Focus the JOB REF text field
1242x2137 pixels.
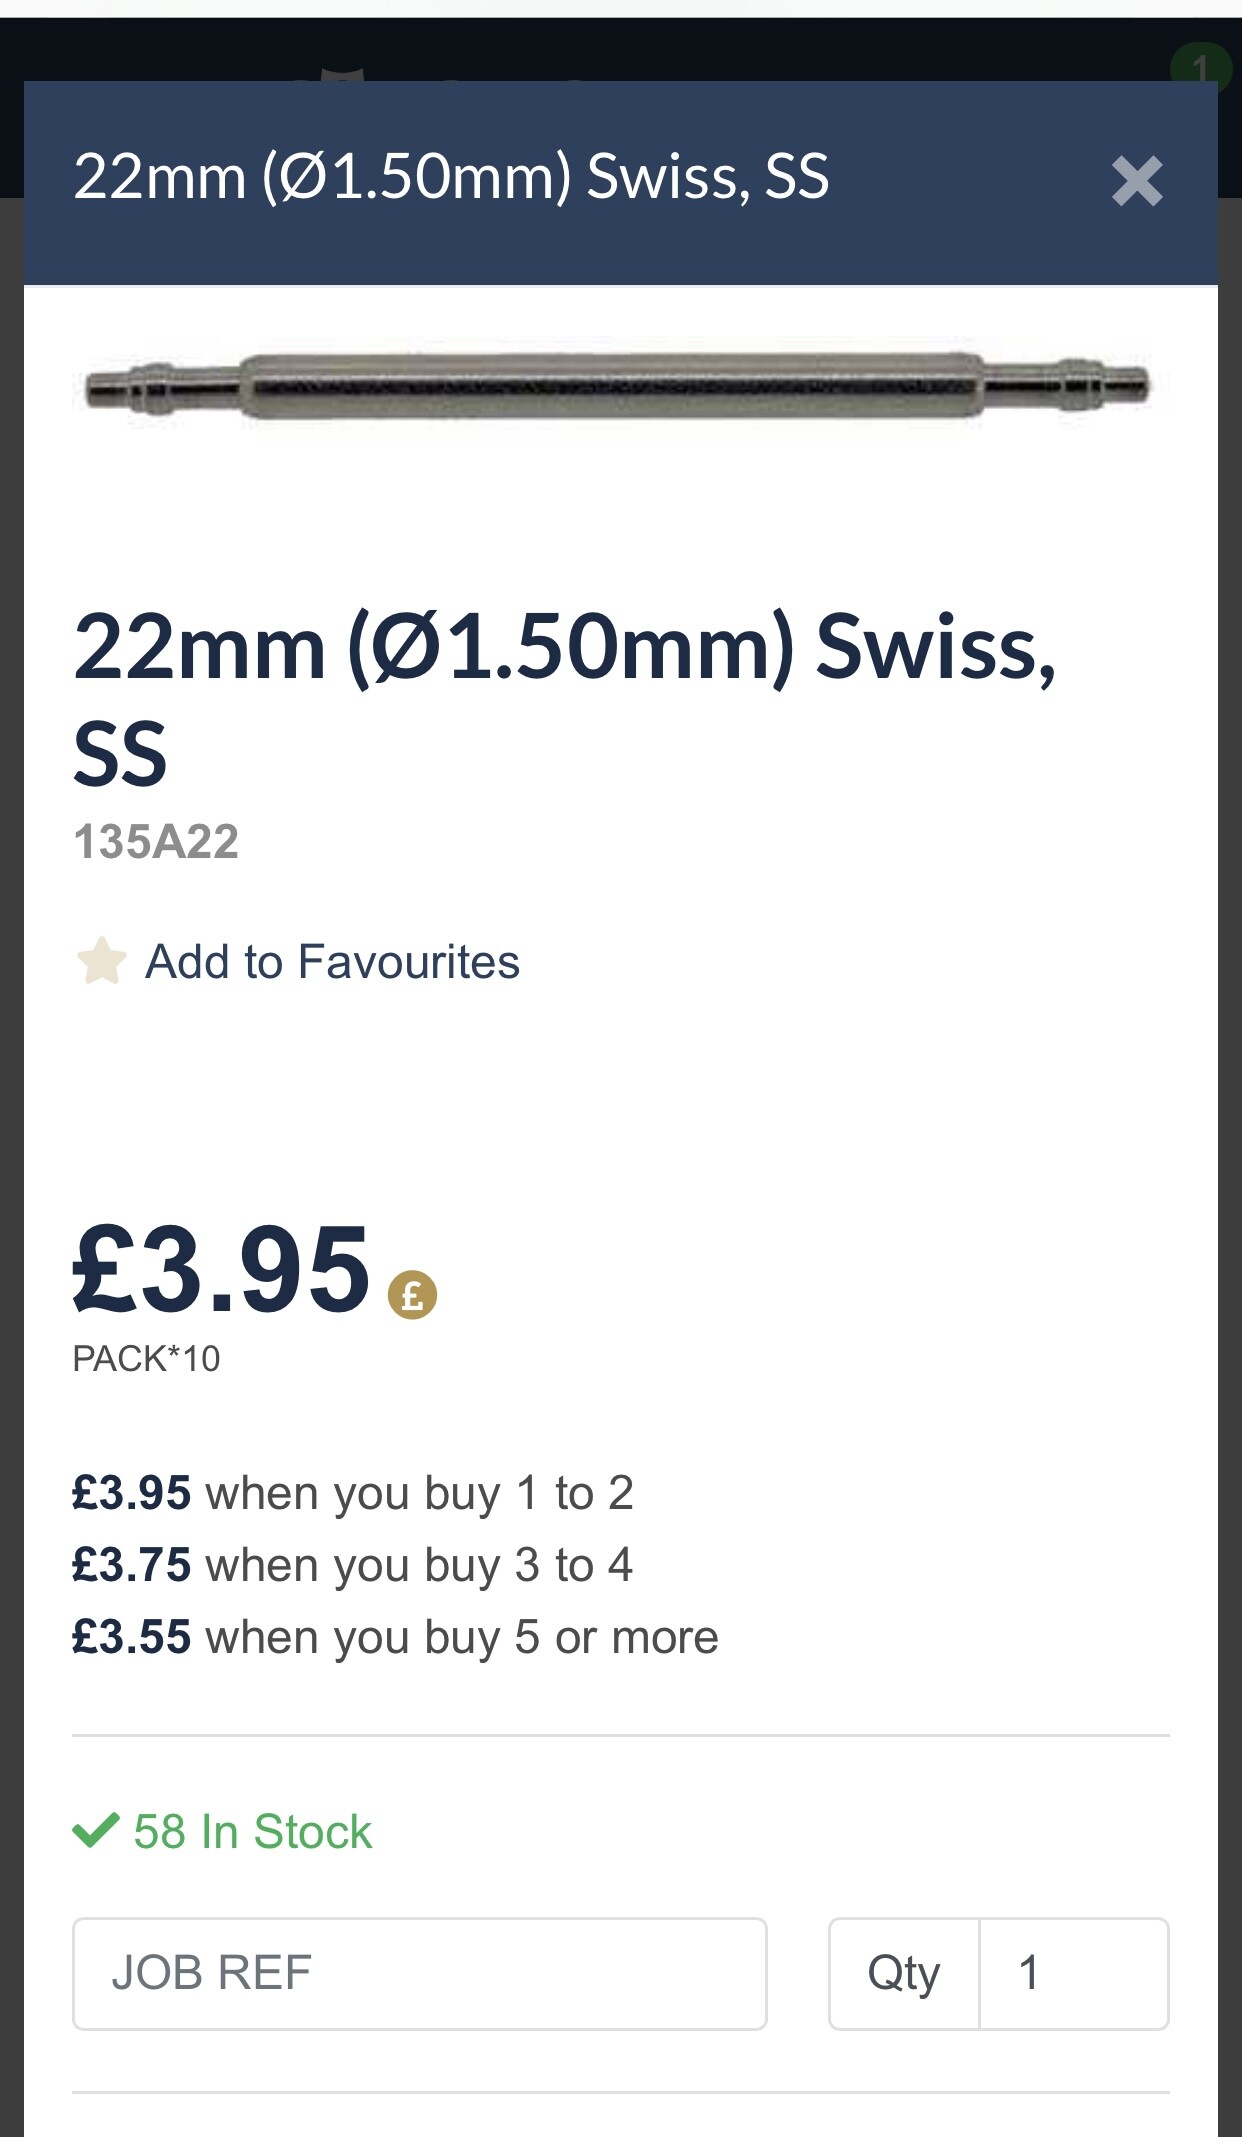(419, 1973)
